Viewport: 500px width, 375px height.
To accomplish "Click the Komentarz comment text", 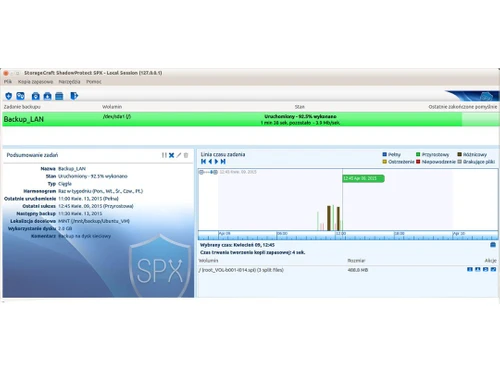I will [84, 236].
